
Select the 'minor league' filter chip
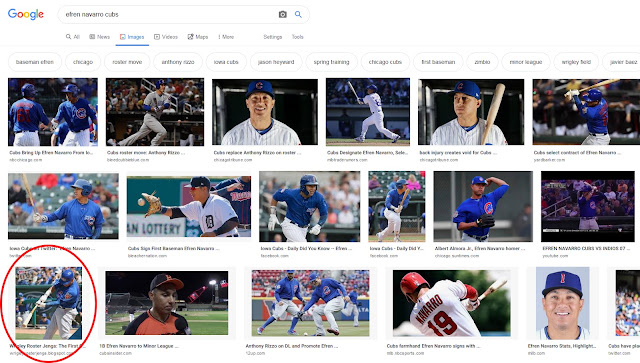point(526,62)
